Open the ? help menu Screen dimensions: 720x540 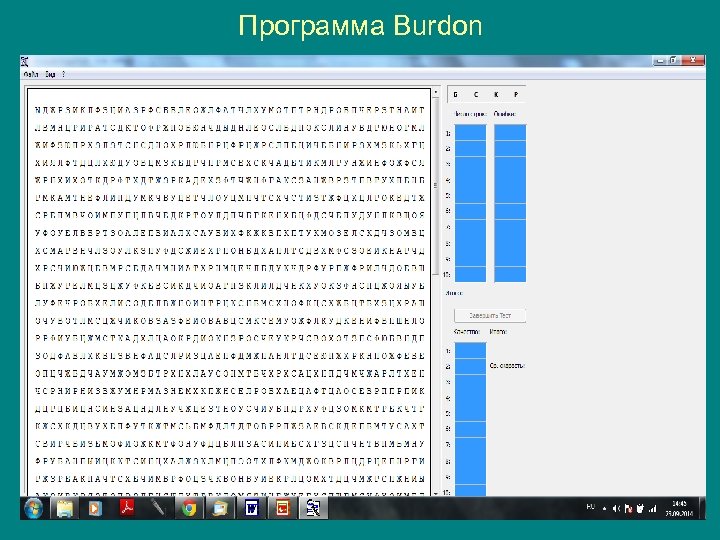point(63,74)
